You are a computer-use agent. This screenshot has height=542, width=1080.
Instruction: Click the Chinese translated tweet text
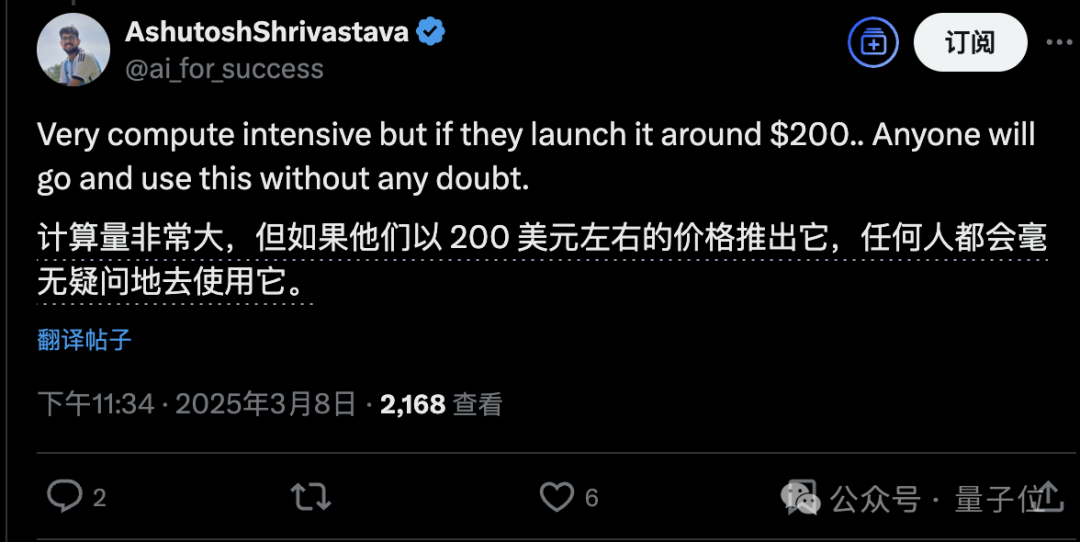542,261
